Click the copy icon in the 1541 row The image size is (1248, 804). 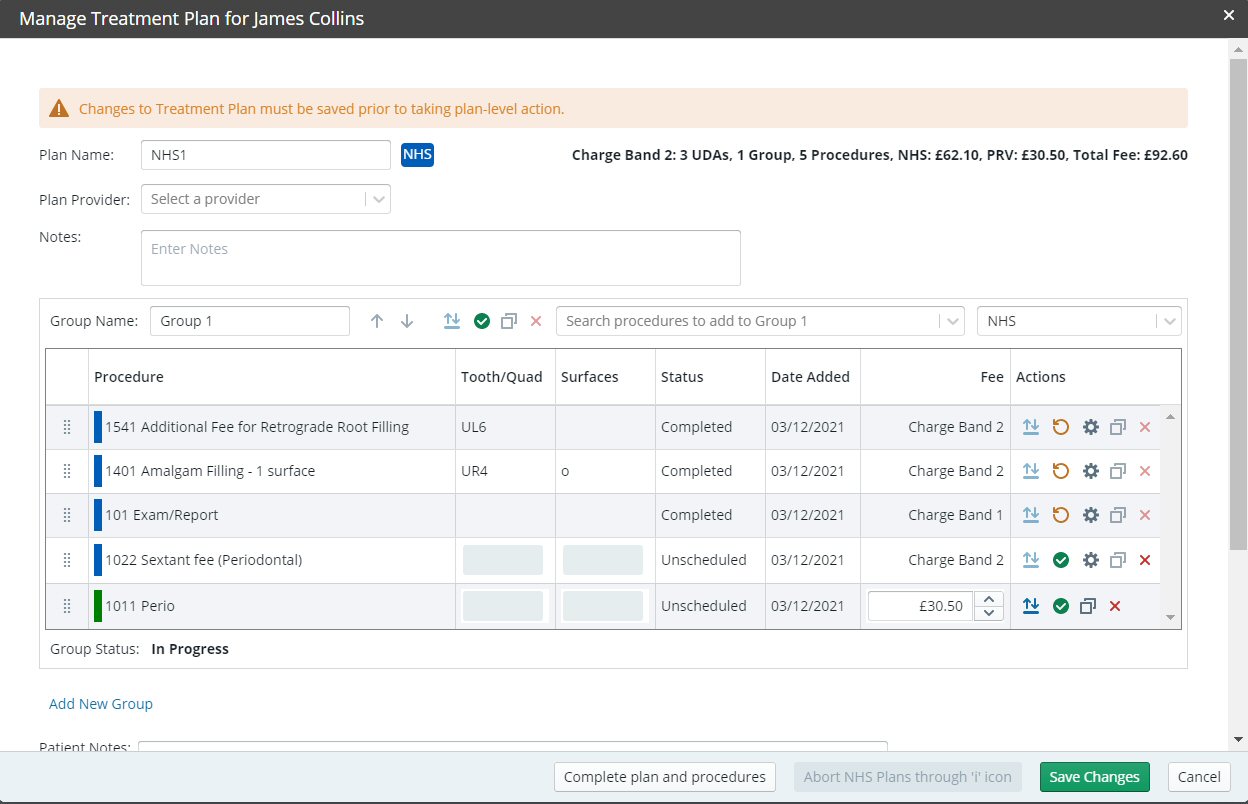point(1118,427)
